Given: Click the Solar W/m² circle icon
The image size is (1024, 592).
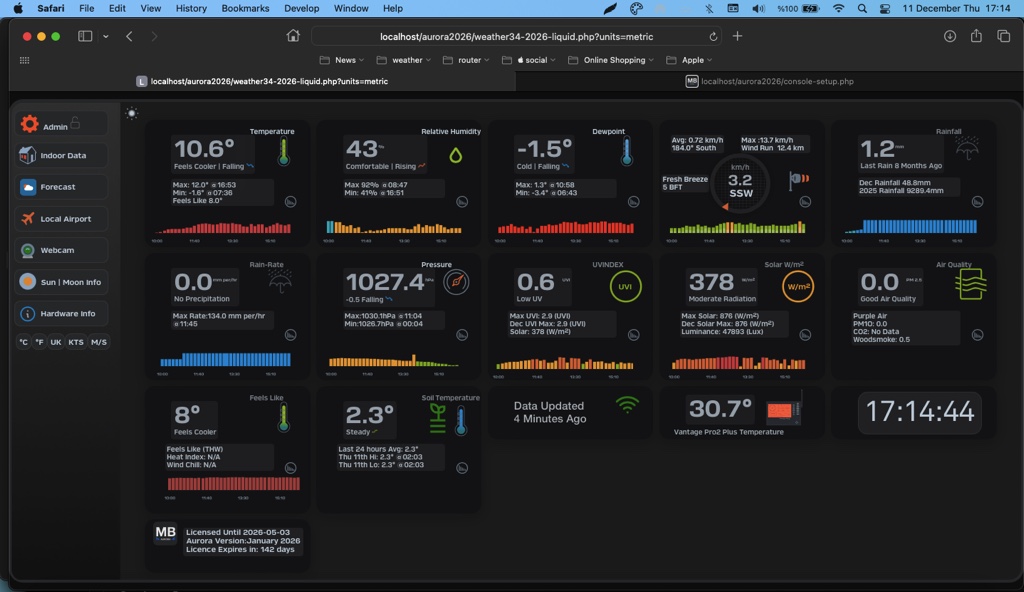Looking at the screenshot, I should click(797, 286).
